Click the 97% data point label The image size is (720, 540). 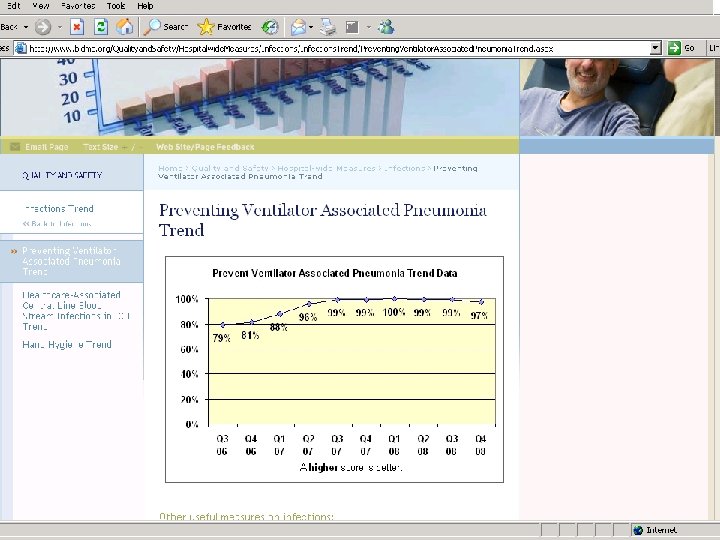click(479, 315)
